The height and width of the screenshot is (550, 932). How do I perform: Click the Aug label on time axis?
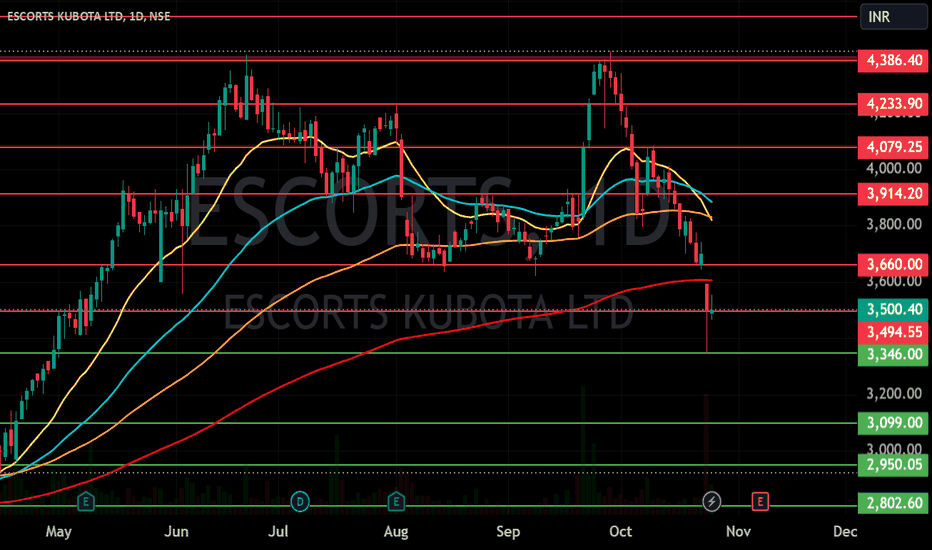click(396, 531)
